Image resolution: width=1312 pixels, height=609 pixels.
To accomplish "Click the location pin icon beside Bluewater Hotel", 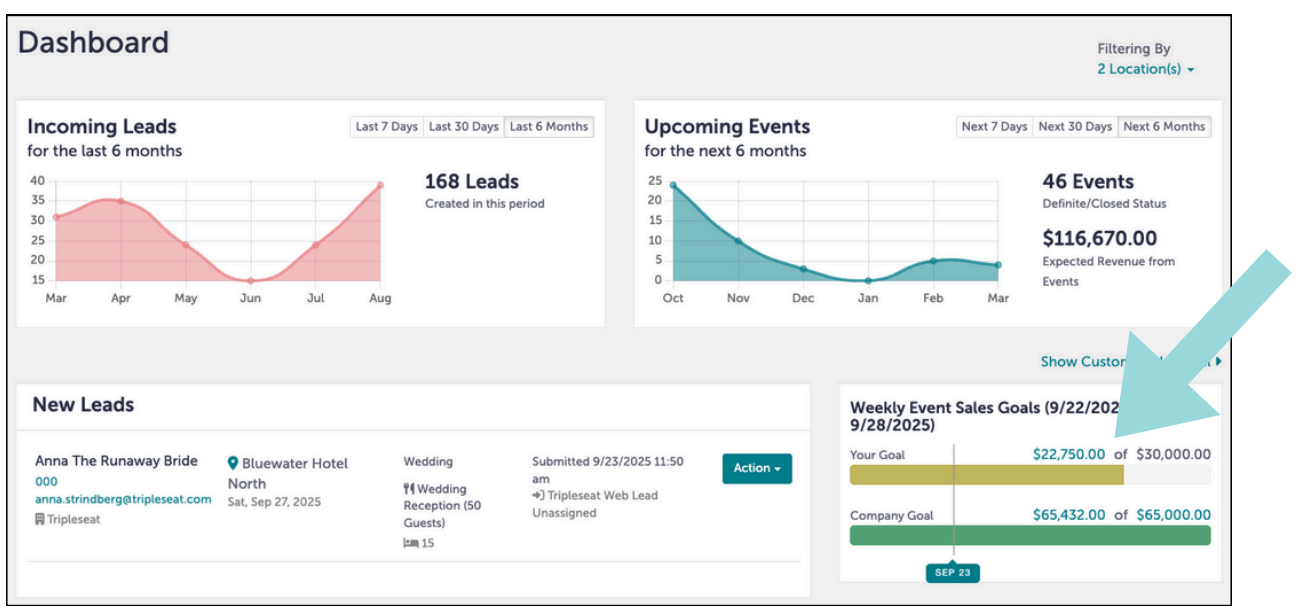I will tap(234, 463).
